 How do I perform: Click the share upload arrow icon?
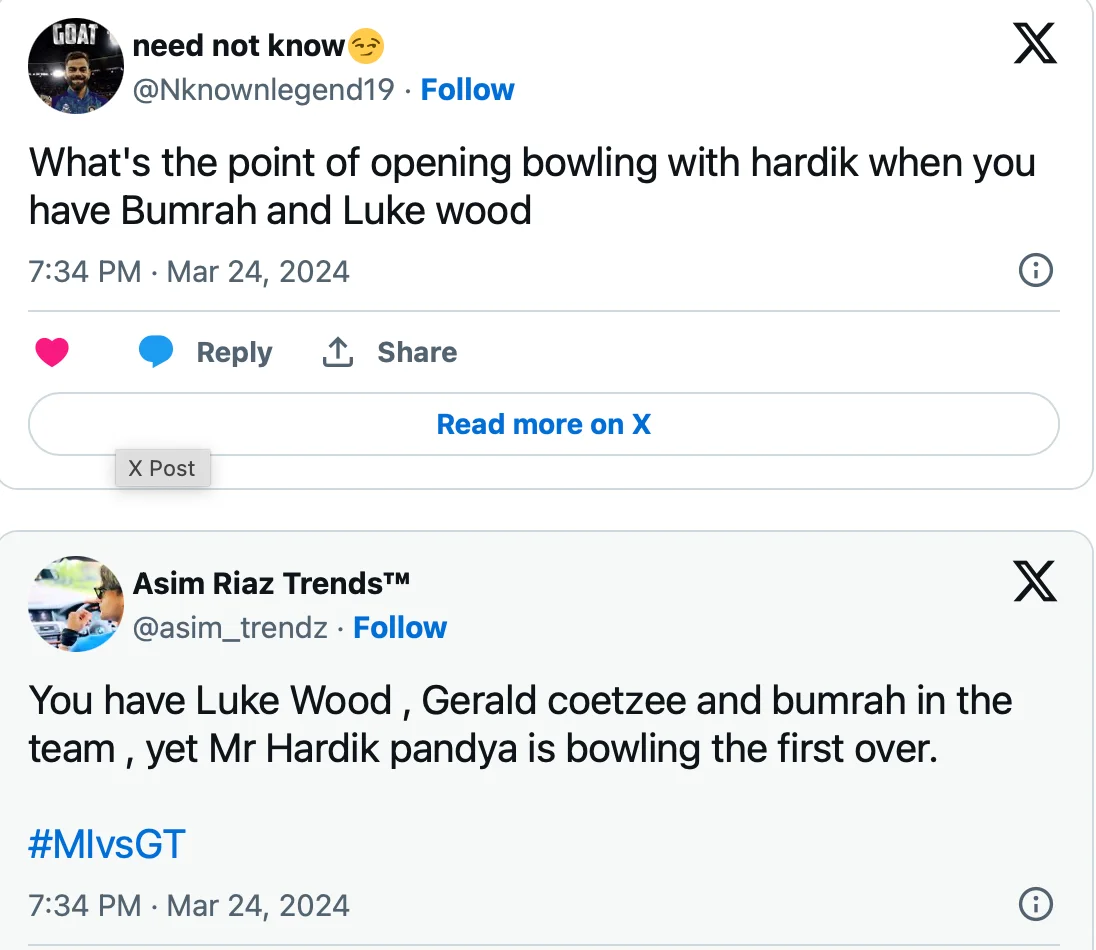coord(338,352)
